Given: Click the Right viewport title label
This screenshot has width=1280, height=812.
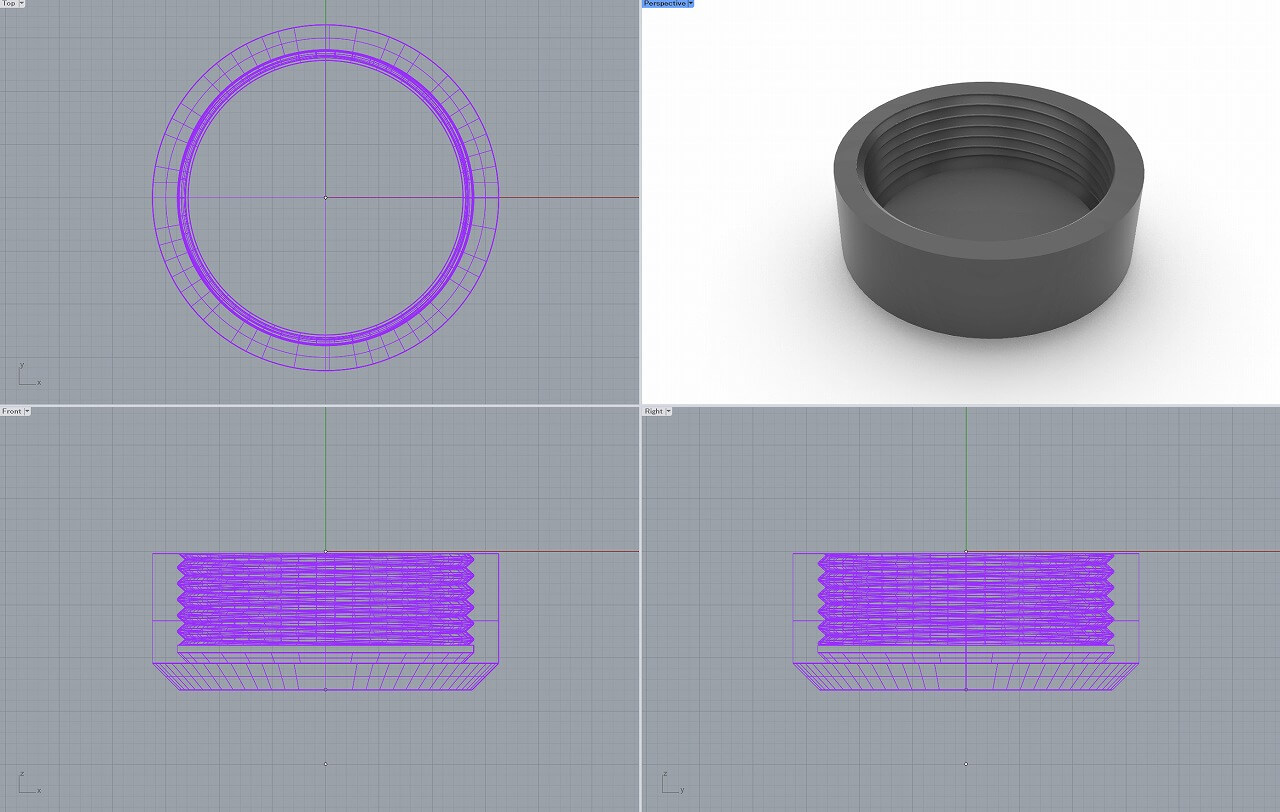Looking at the screenshot, I should 653,411.
